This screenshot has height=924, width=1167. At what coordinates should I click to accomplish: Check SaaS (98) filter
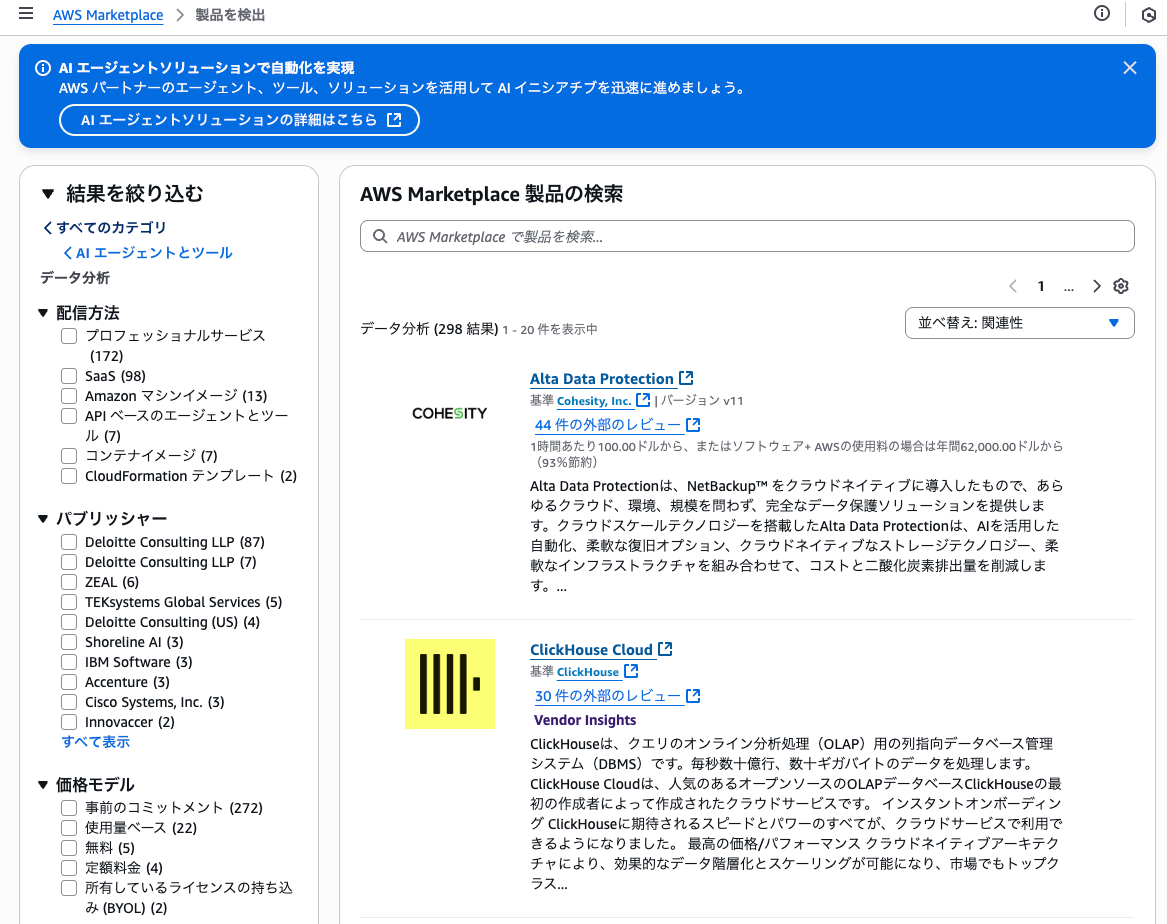[x=69, y=376]
